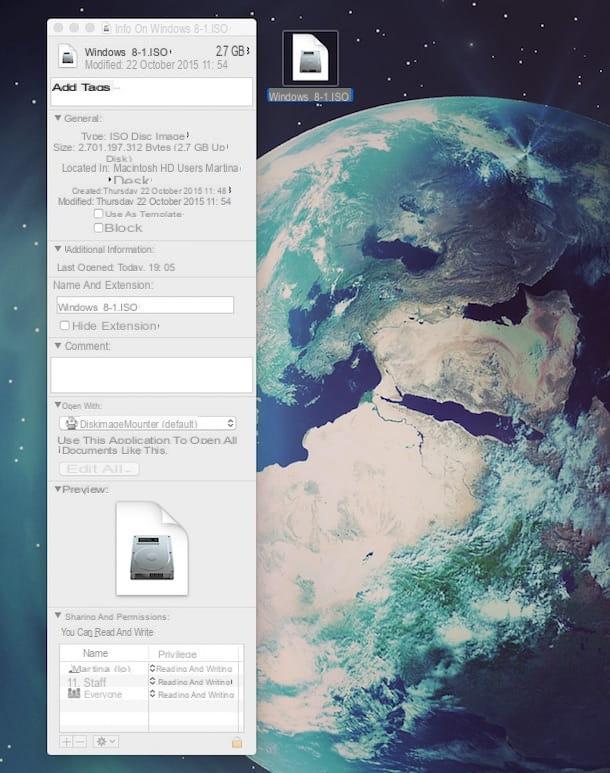
Task: Close the Info window
Action: [58, 28]
